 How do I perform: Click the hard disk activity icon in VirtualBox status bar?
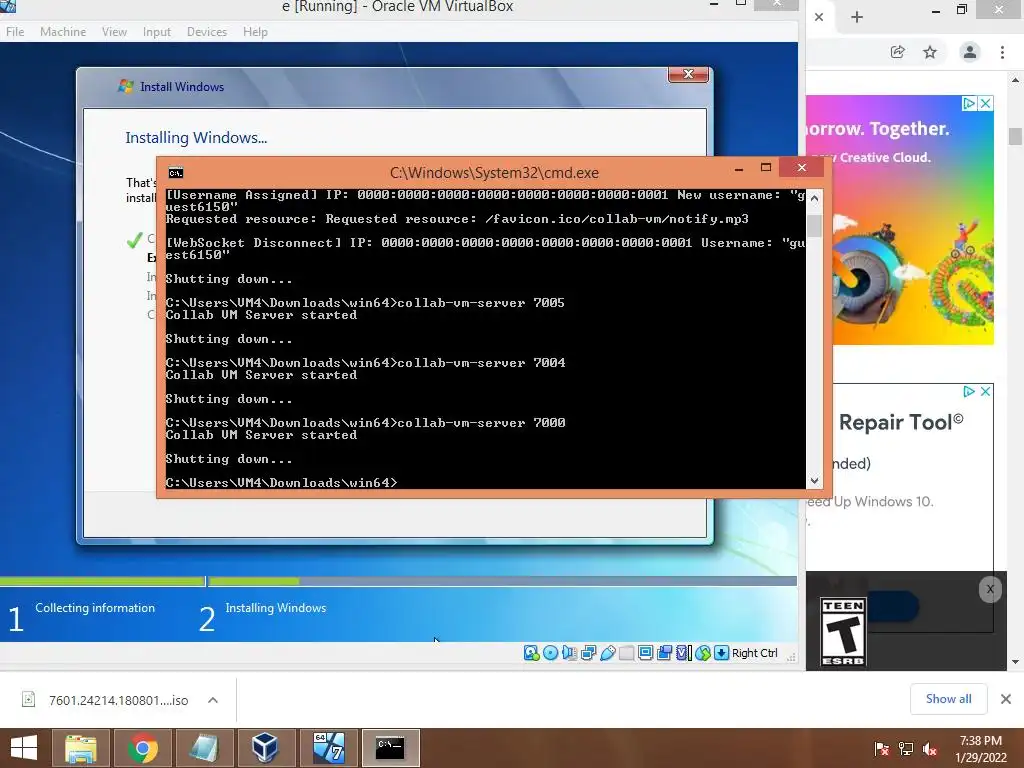coord(532,653)
